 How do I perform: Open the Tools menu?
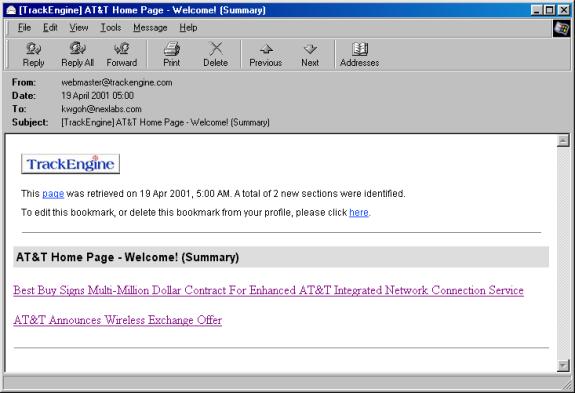(111, 27)
